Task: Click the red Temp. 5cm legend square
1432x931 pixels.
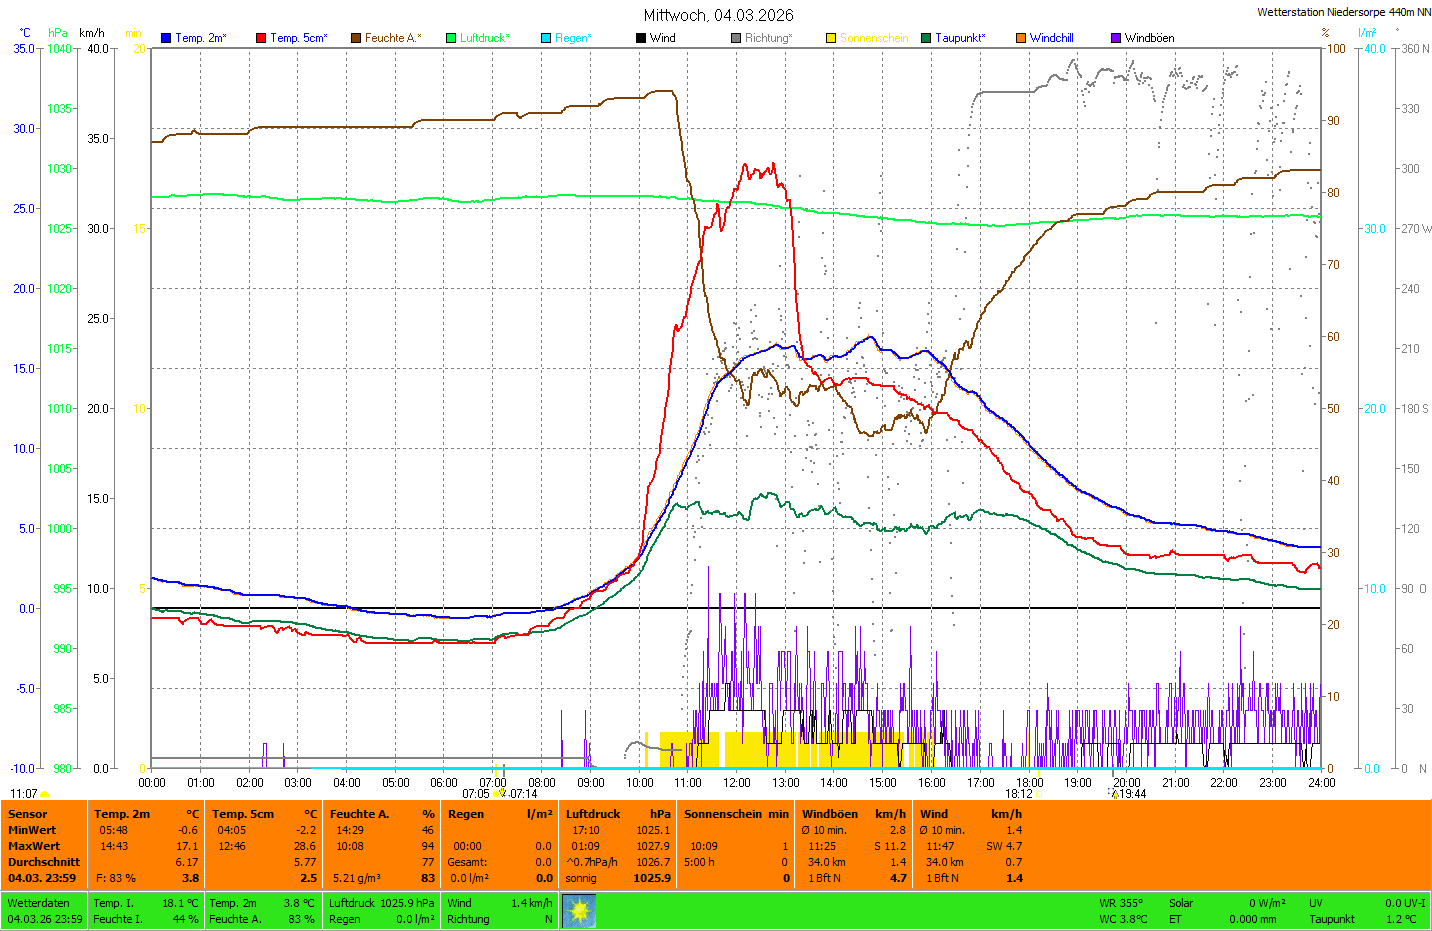Action: click(261, 38)
